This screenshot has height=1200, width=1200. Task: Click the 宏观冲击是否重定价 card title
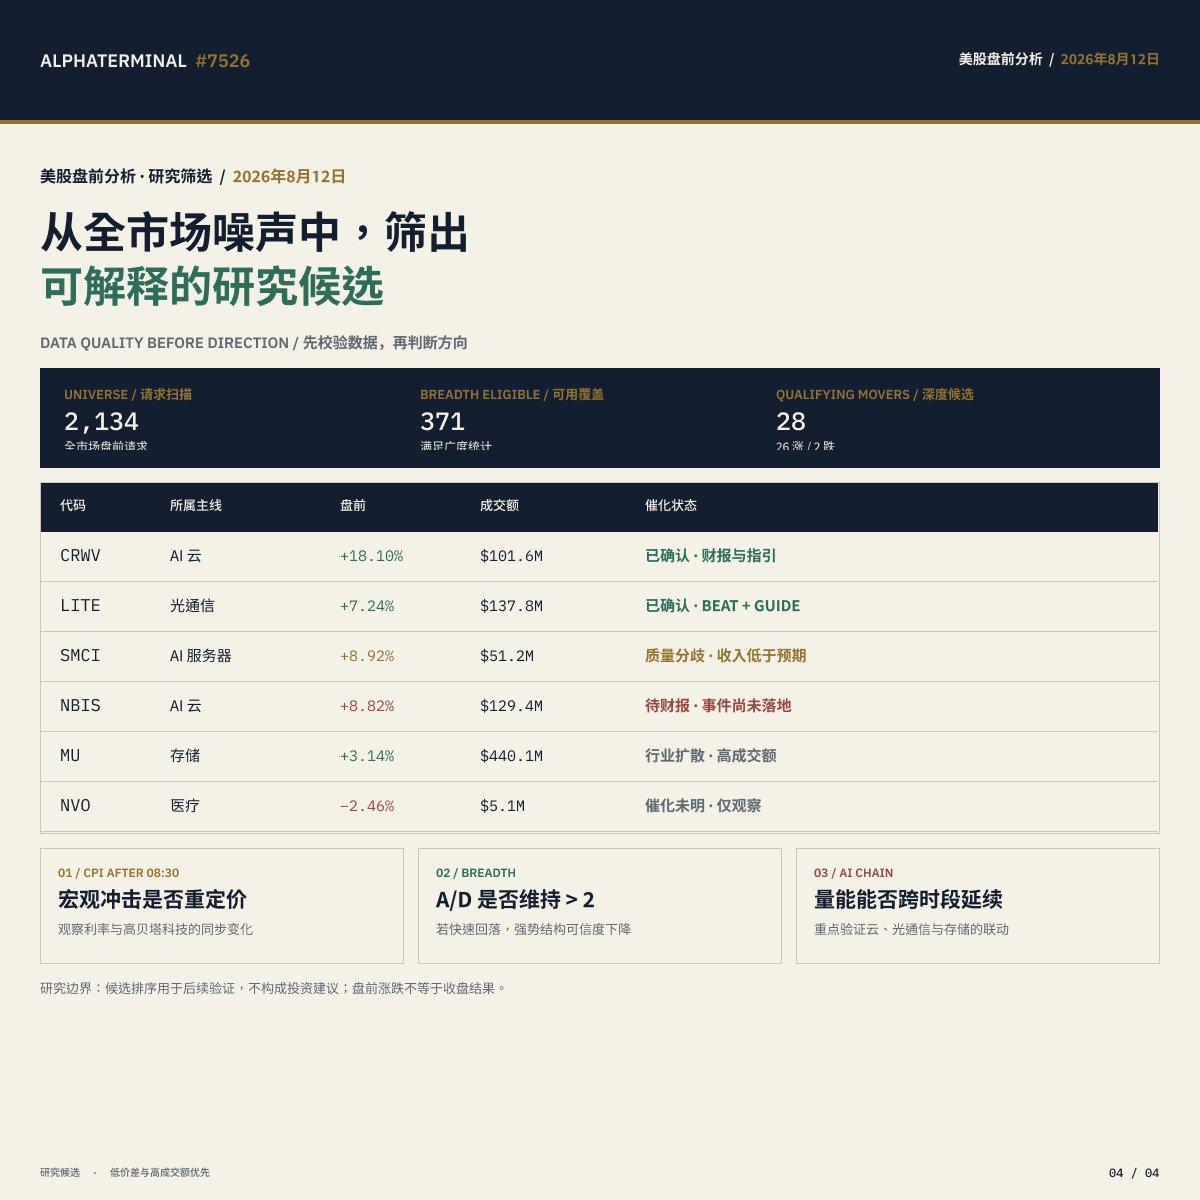[x=152, y=899]
